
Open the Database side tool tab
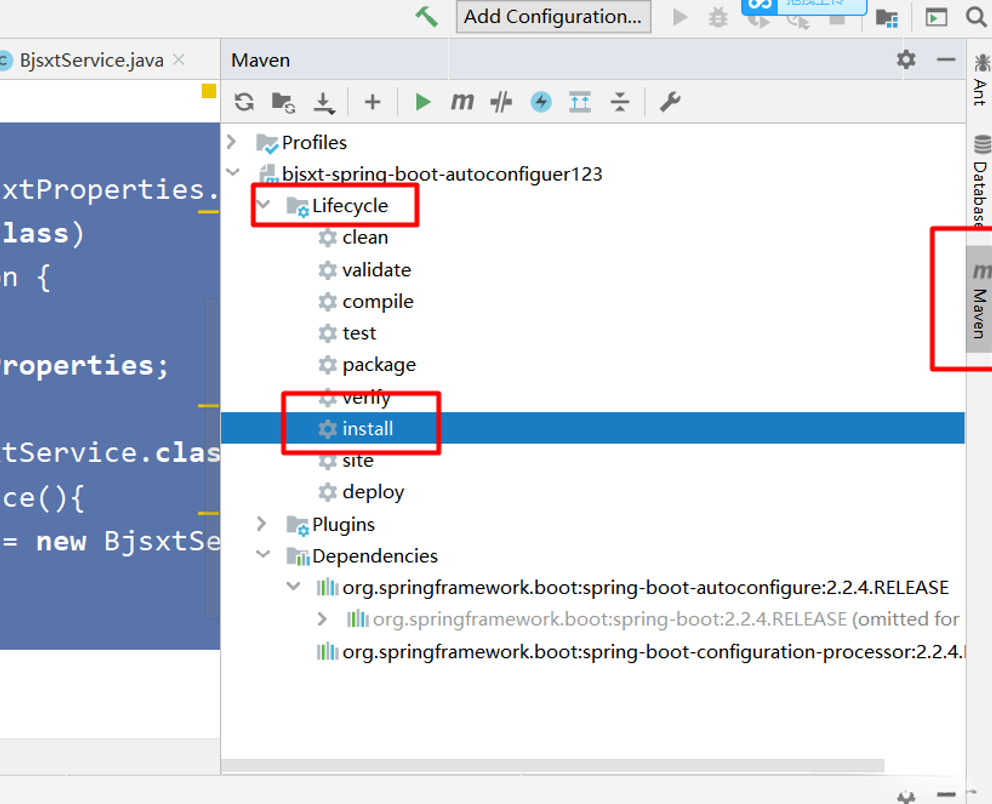[980, 180]
